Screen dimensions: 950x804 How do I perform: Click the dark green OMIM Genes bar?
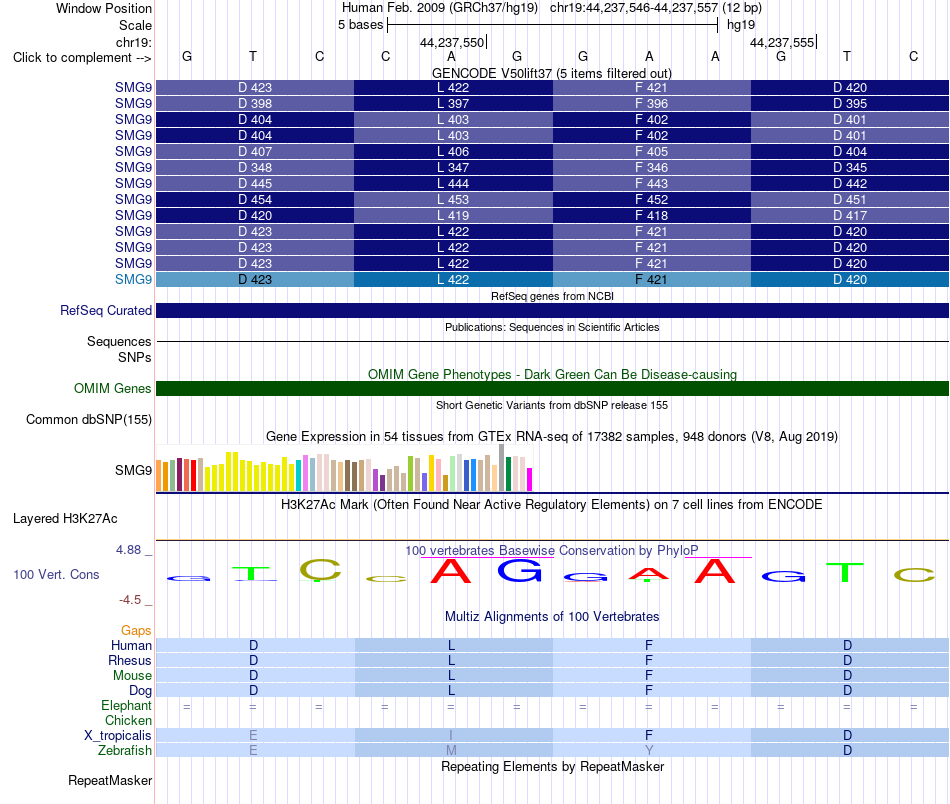553,388
